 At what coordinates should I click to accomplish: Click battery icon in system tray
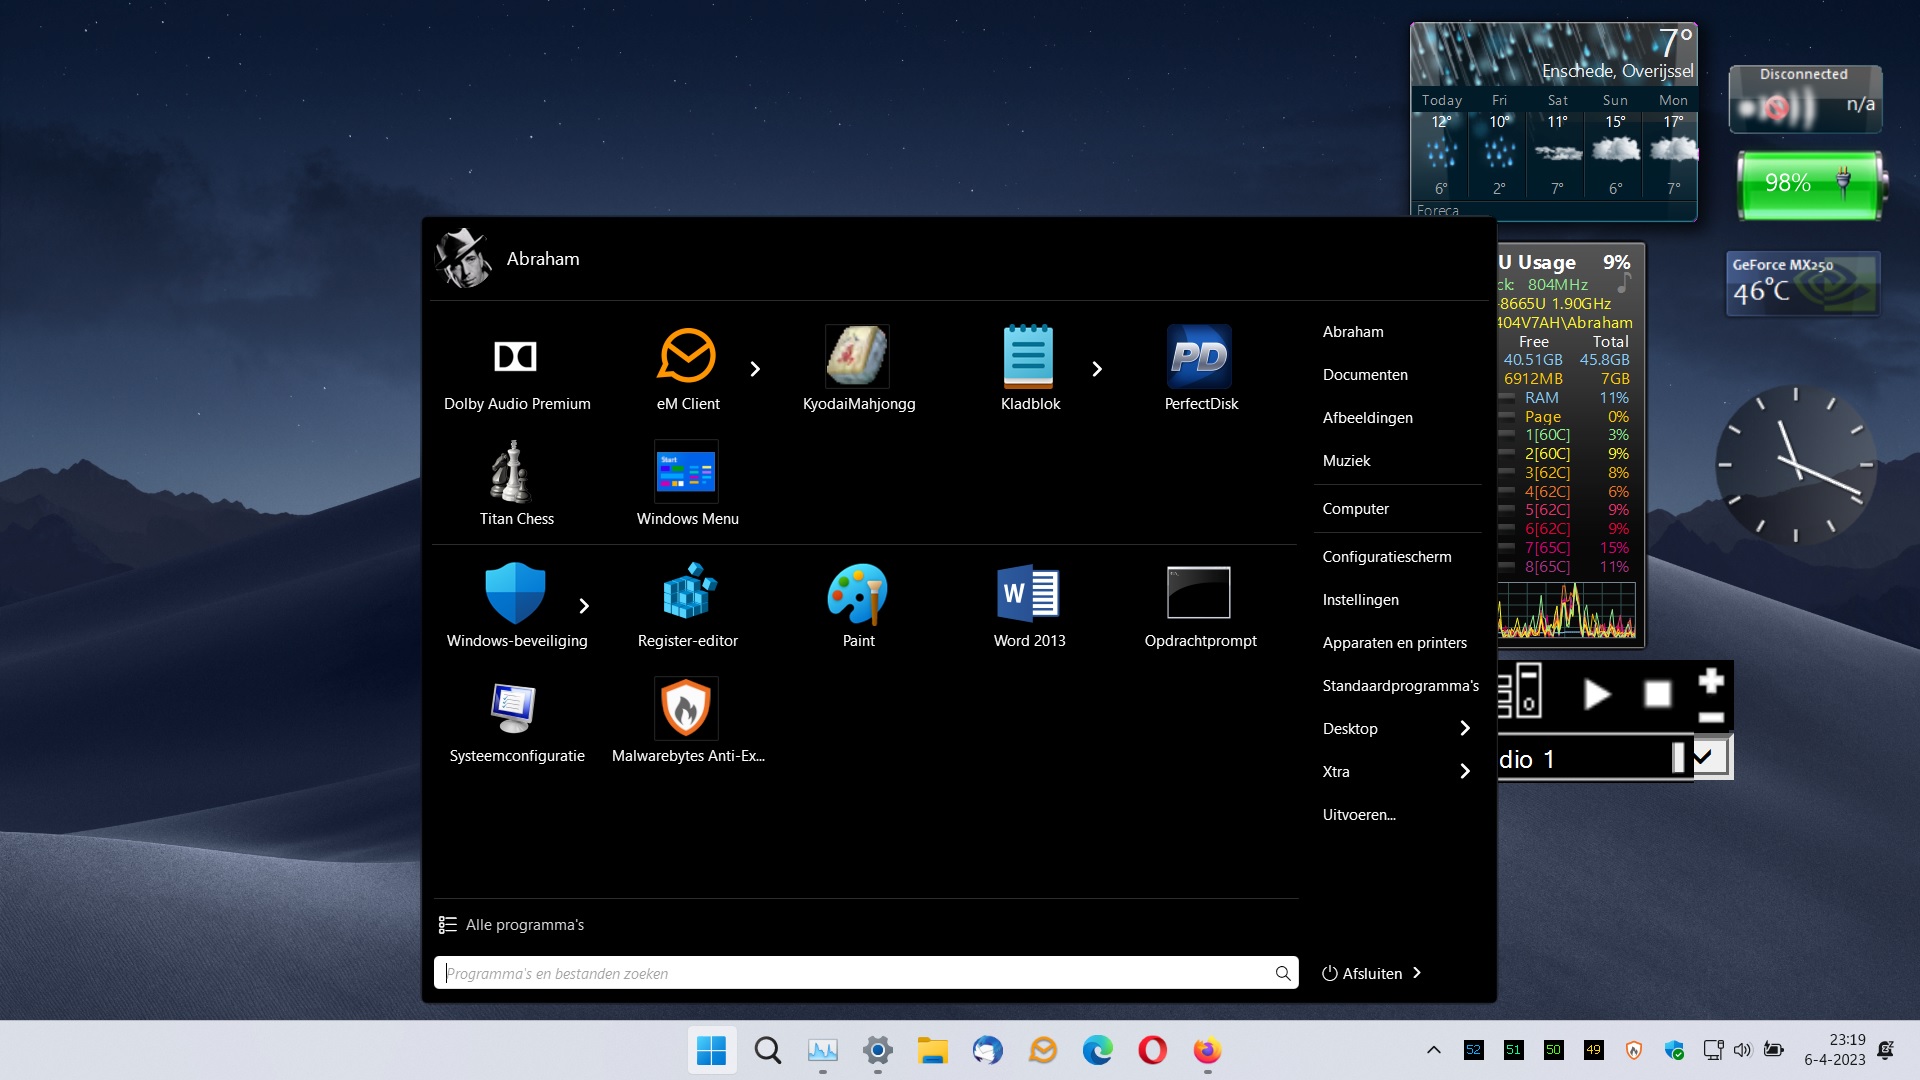(1774, 1050)
